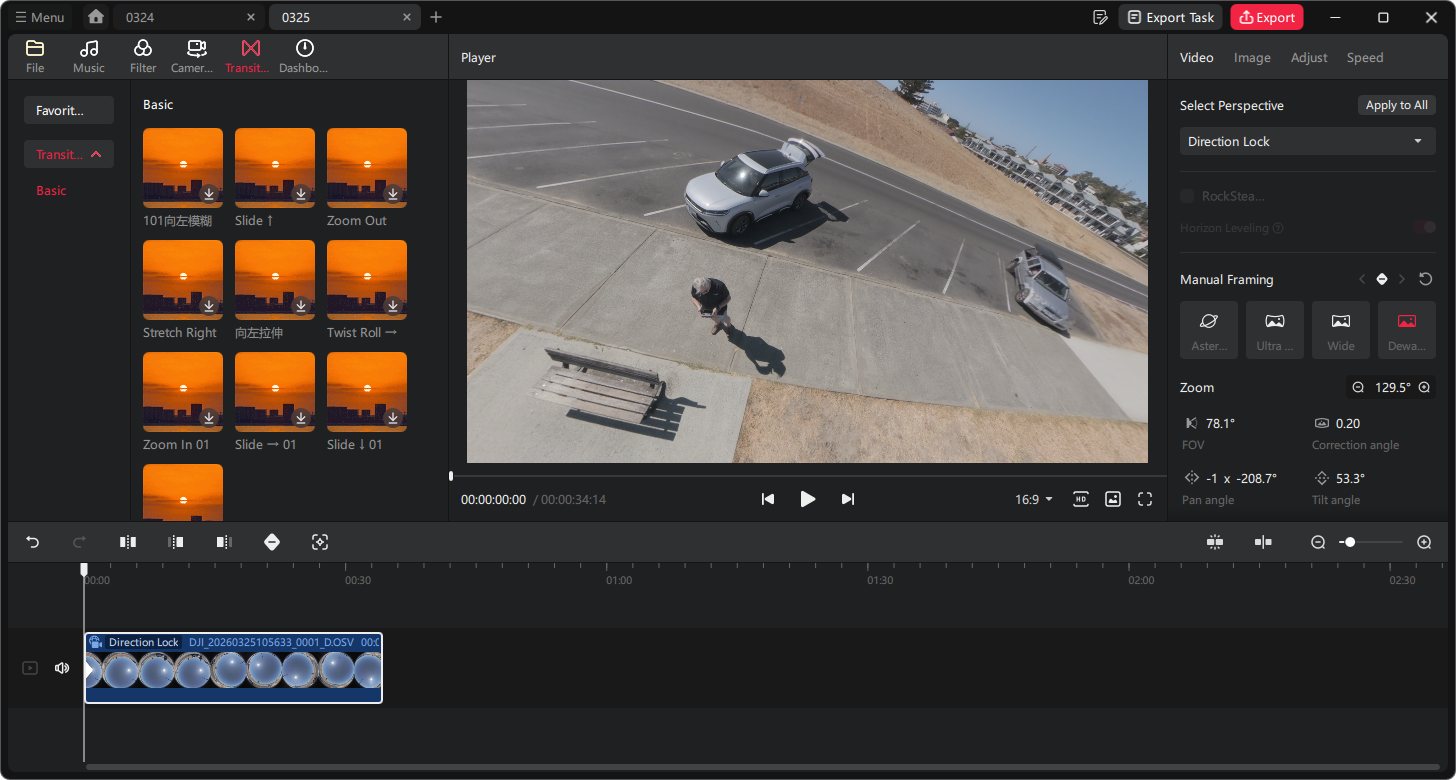1456x780 pixels.
Task: Enter fullscreen player mode
Action: tap(1145, 499)
